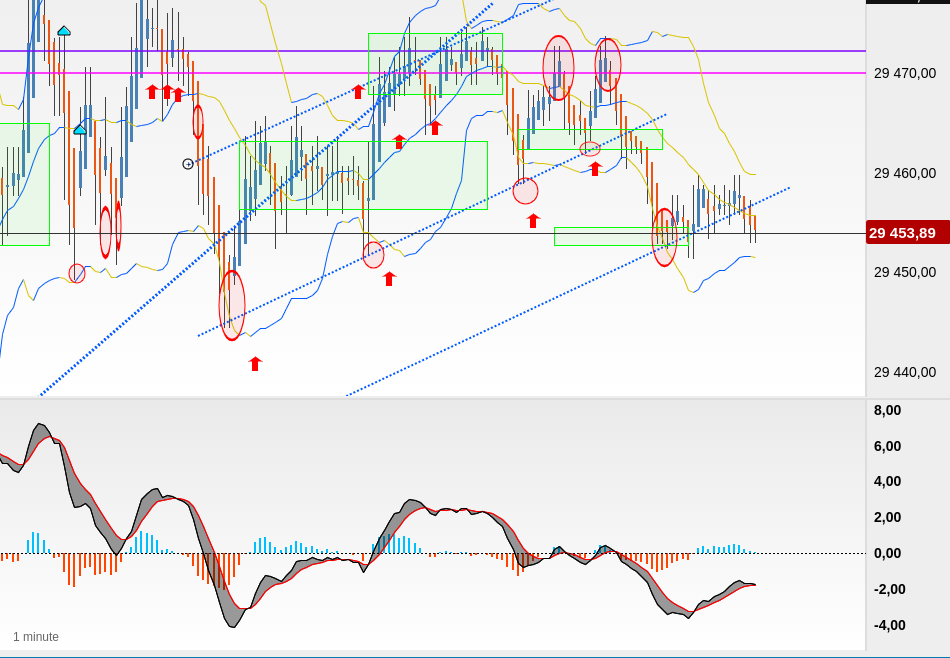Screen dimensions: 950x658
Task: Select the lowest red up-arrow on chart
Action: click(255, 364)
